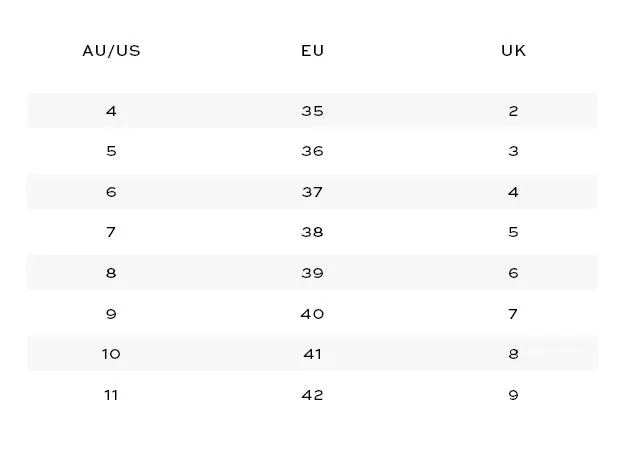Select the AU/US size 6 cell
The image size is (626, 463).
pyautogui.click(x=111, y=192)
